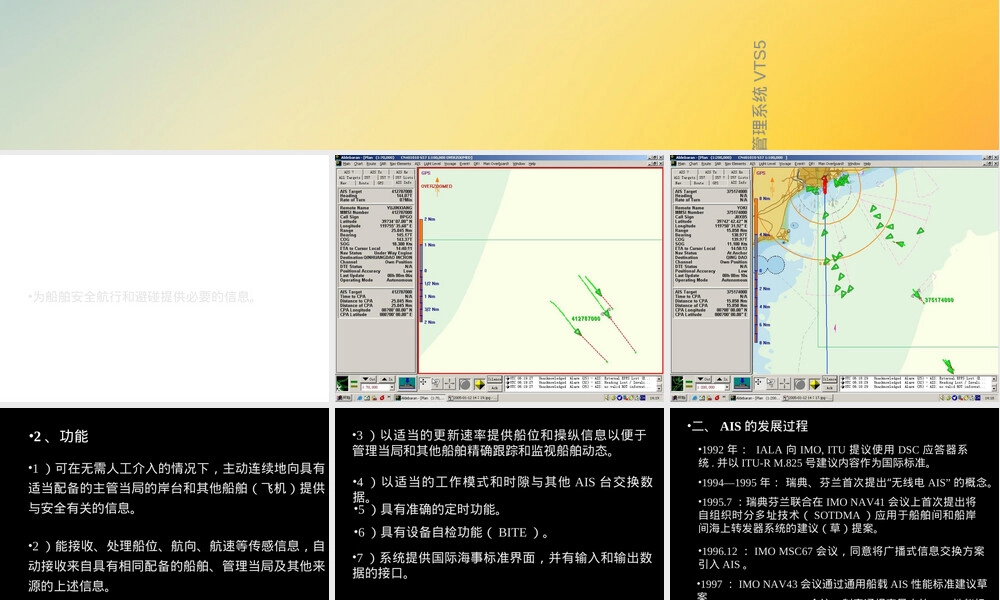This screenshot has height=600, width=1000.
Task: Click Silence in the 412787000 screenshot
Action: click(x=494, y=379)
